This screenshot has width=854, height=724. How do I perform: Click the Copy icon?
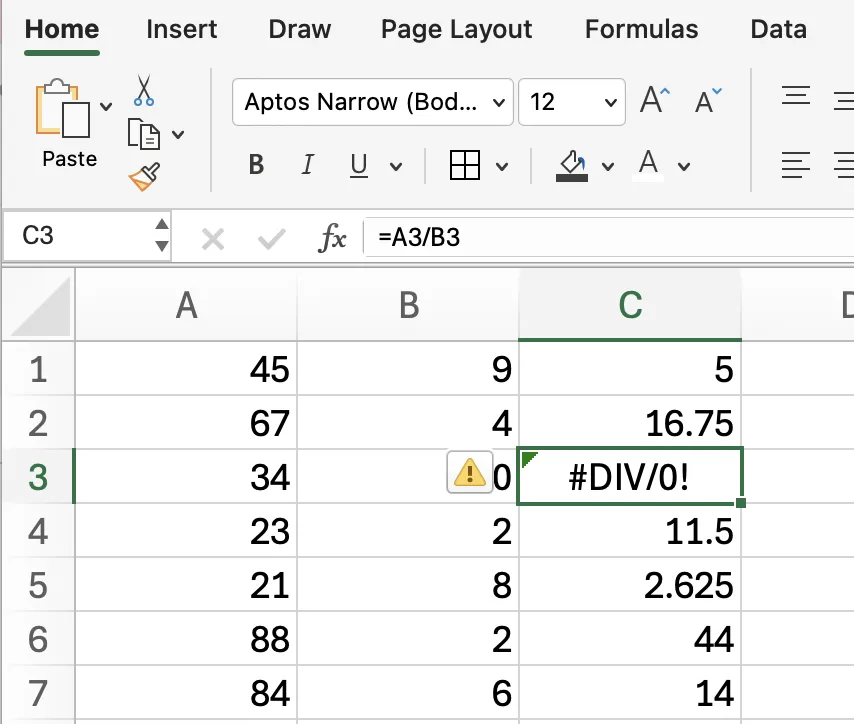(144, 134)
